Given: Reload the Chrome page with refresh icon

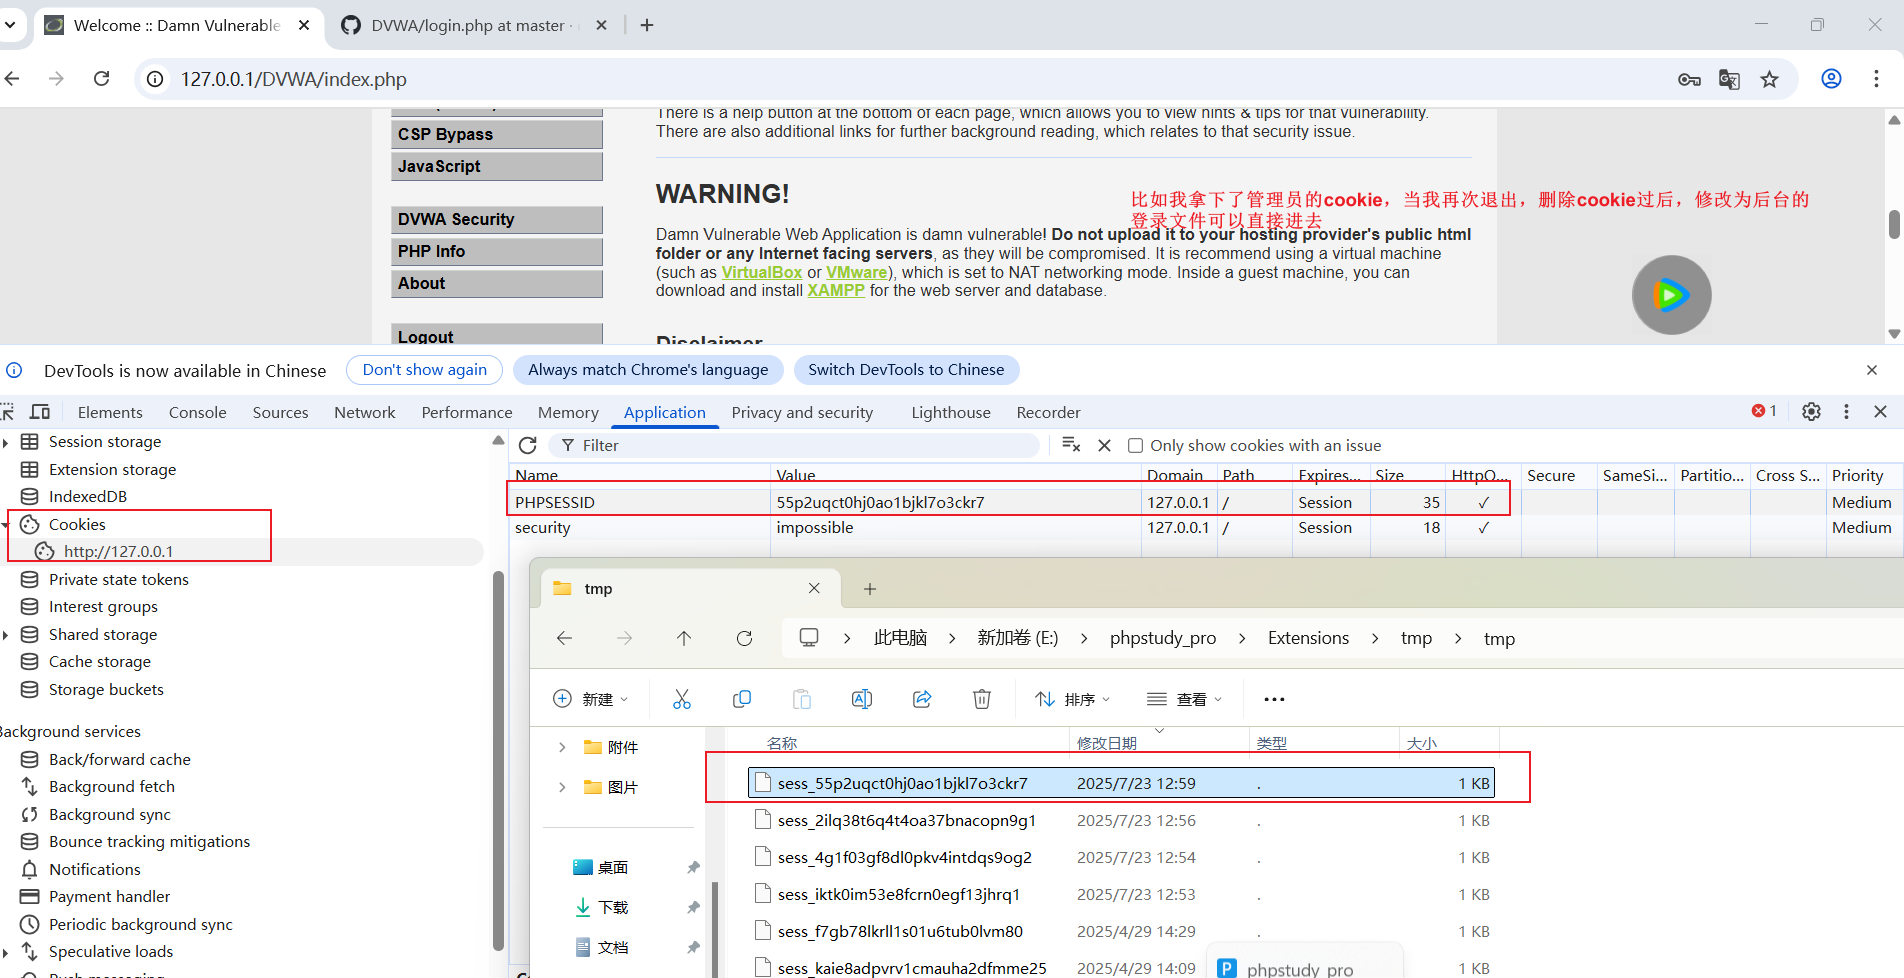Looking at the screenshot, I should [101, 79].
